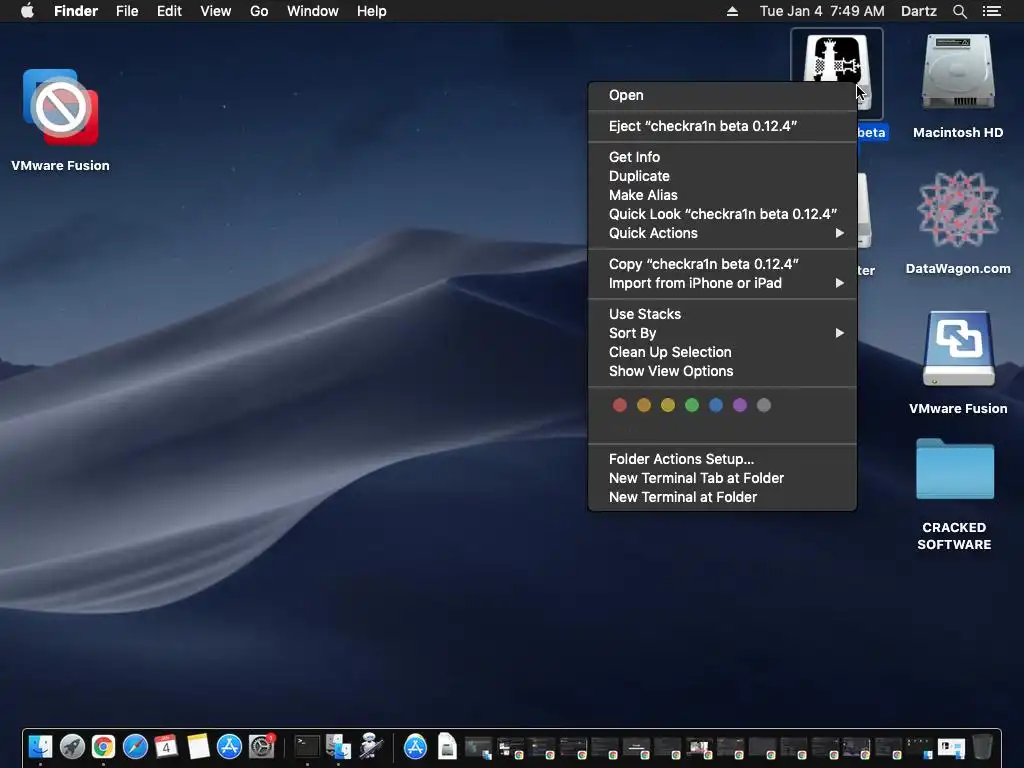Expand the Quick Actions submenu
The width and height of the screenshot is (1024, 768).
[x=722, y=232]
